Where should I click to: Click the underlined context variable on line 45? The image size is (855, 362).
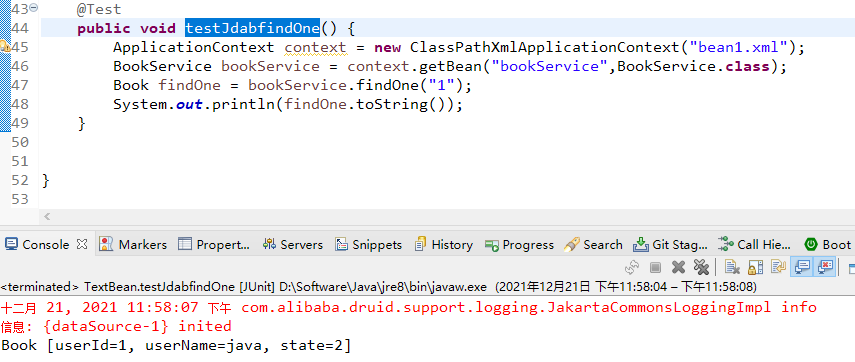tap(315, 47)
